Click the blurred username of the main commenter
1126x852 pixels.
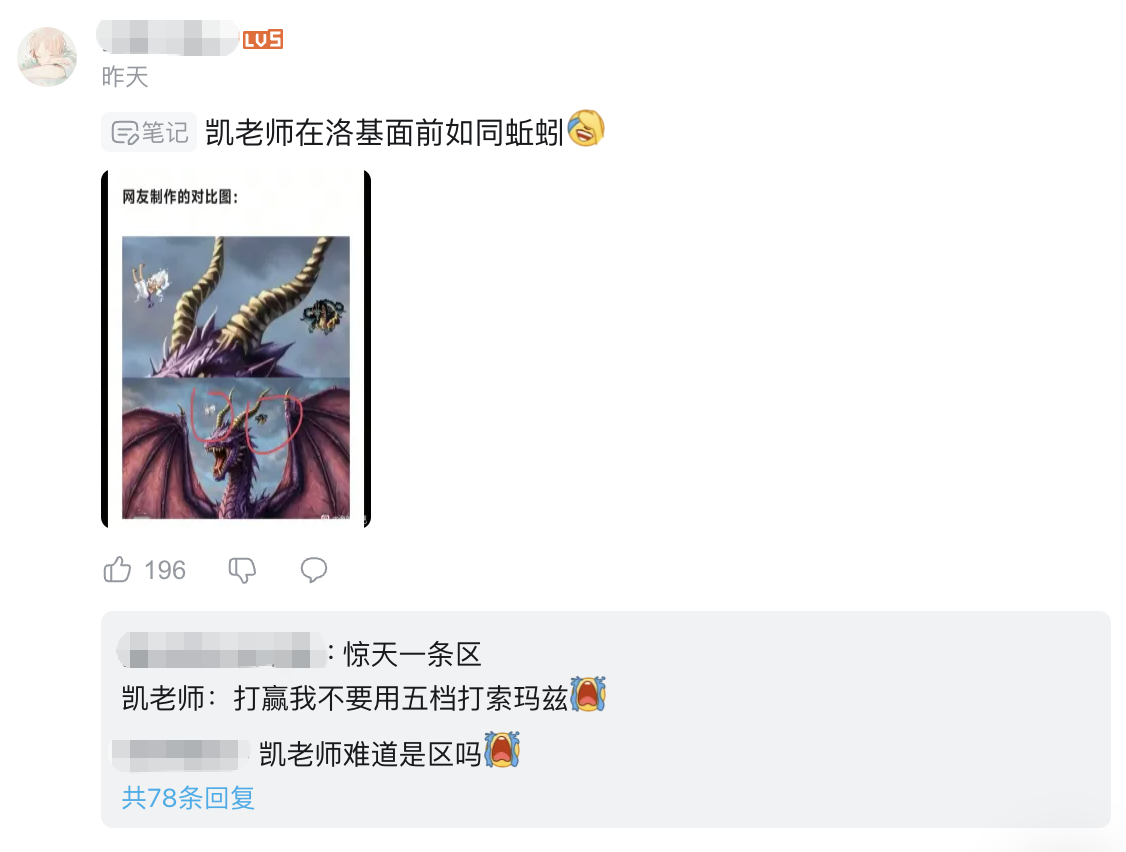click(168, 37)
